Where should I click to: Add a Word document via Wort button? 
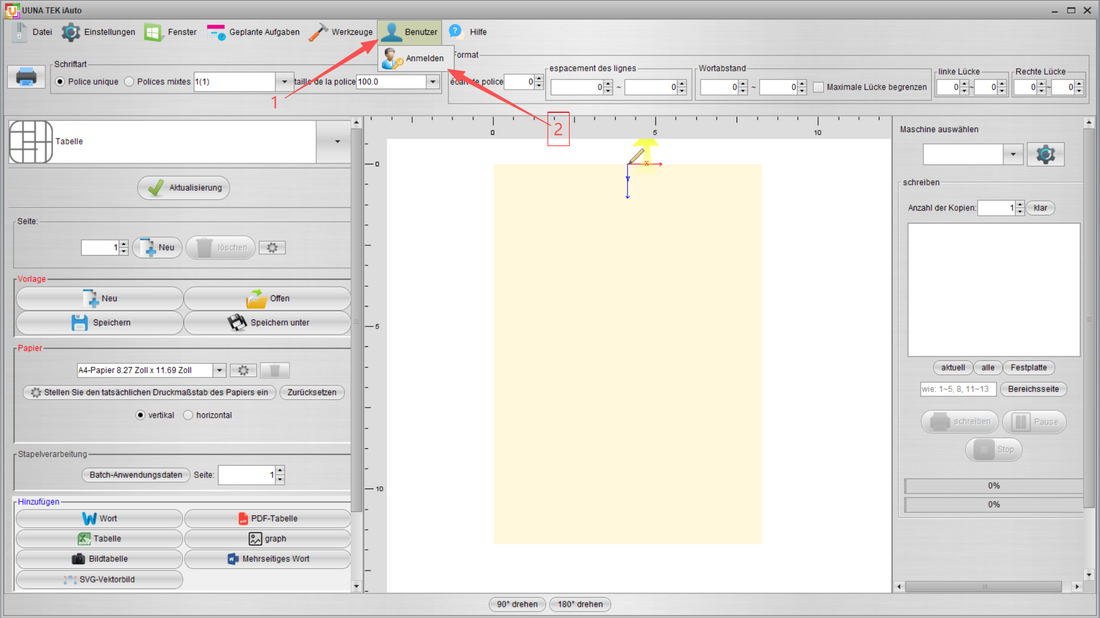(100, 518)
